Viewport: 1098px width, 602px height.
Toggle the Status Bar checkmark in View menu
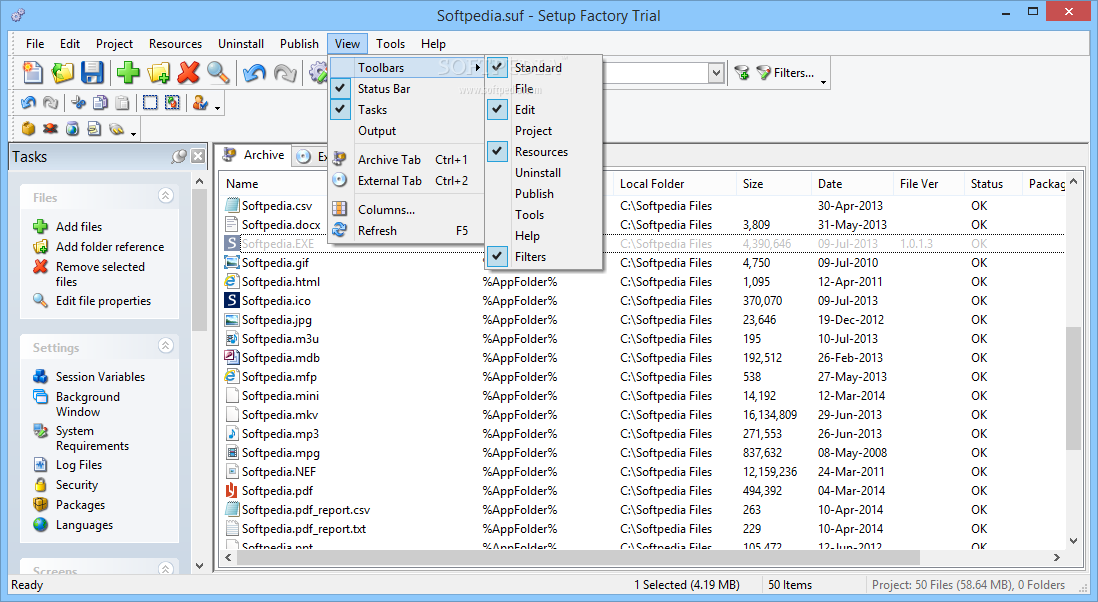[x=340, y=88]
